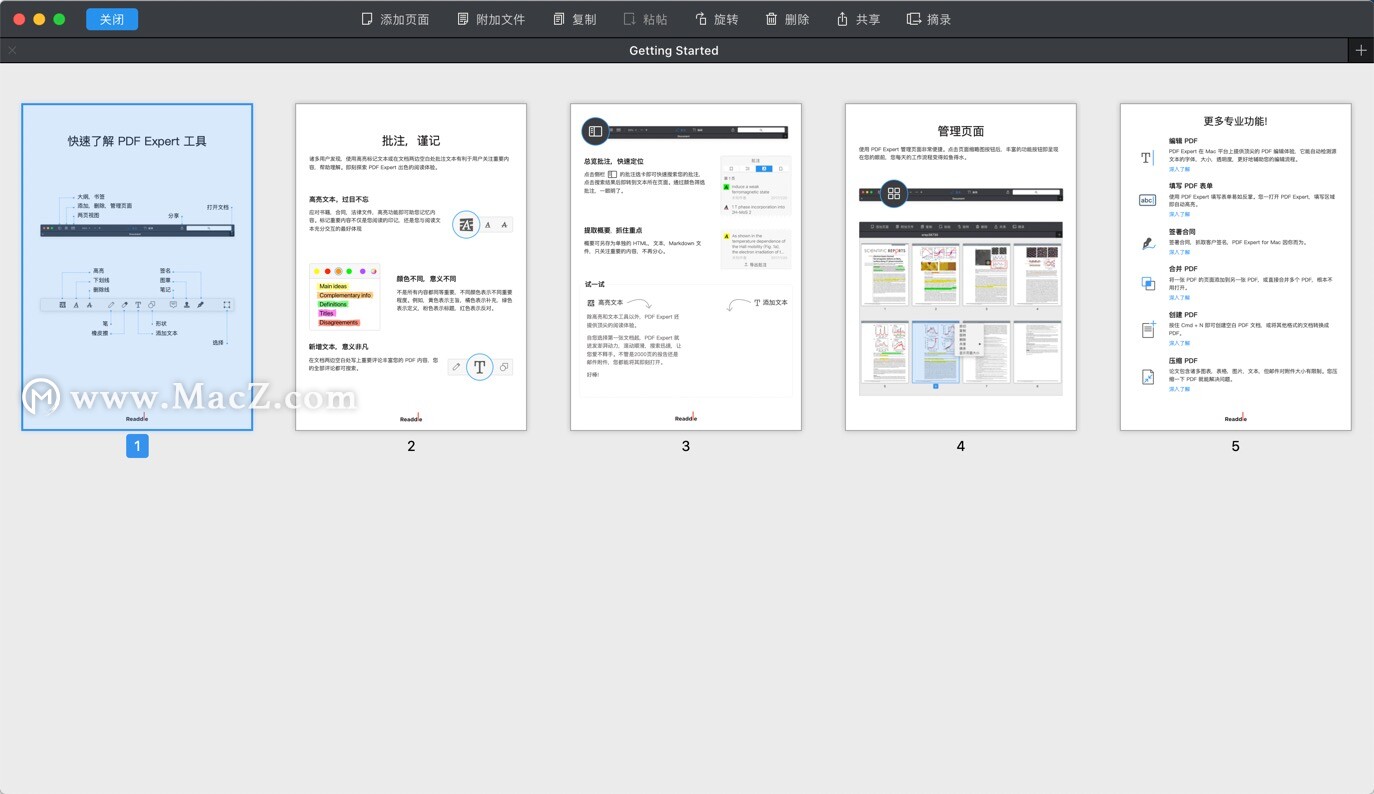Click the 摘录 (Extract) toolbar icon

[x=929, y=18]
